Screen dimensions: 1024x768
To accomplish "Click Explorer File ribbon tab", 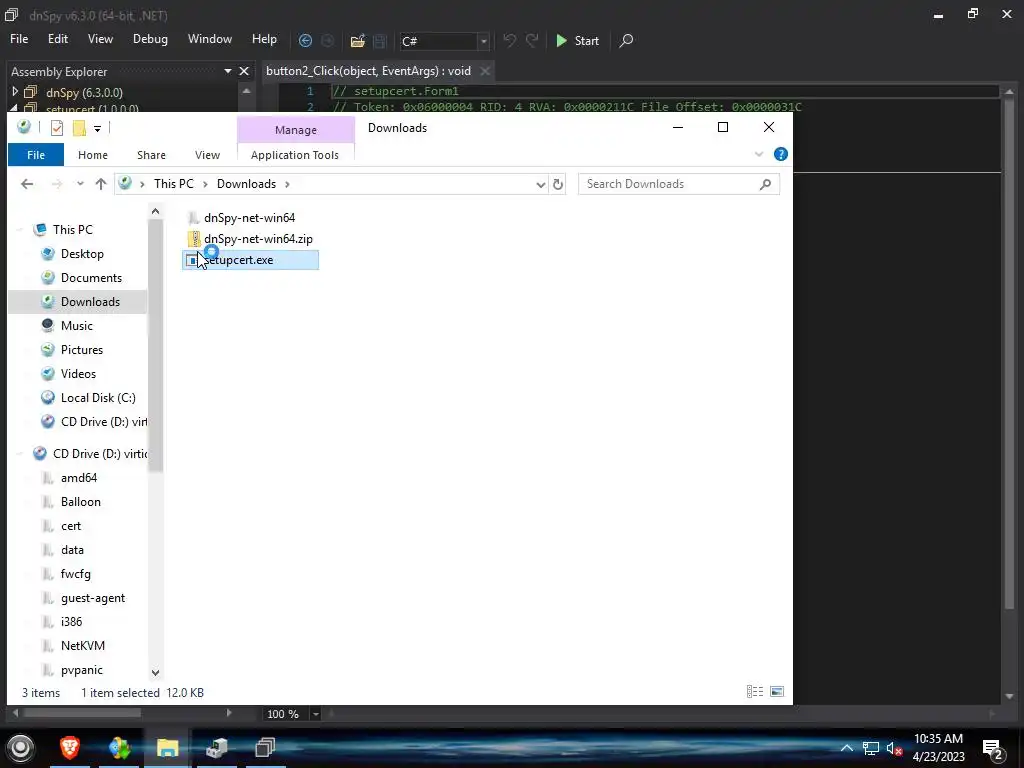I will 36,155.
